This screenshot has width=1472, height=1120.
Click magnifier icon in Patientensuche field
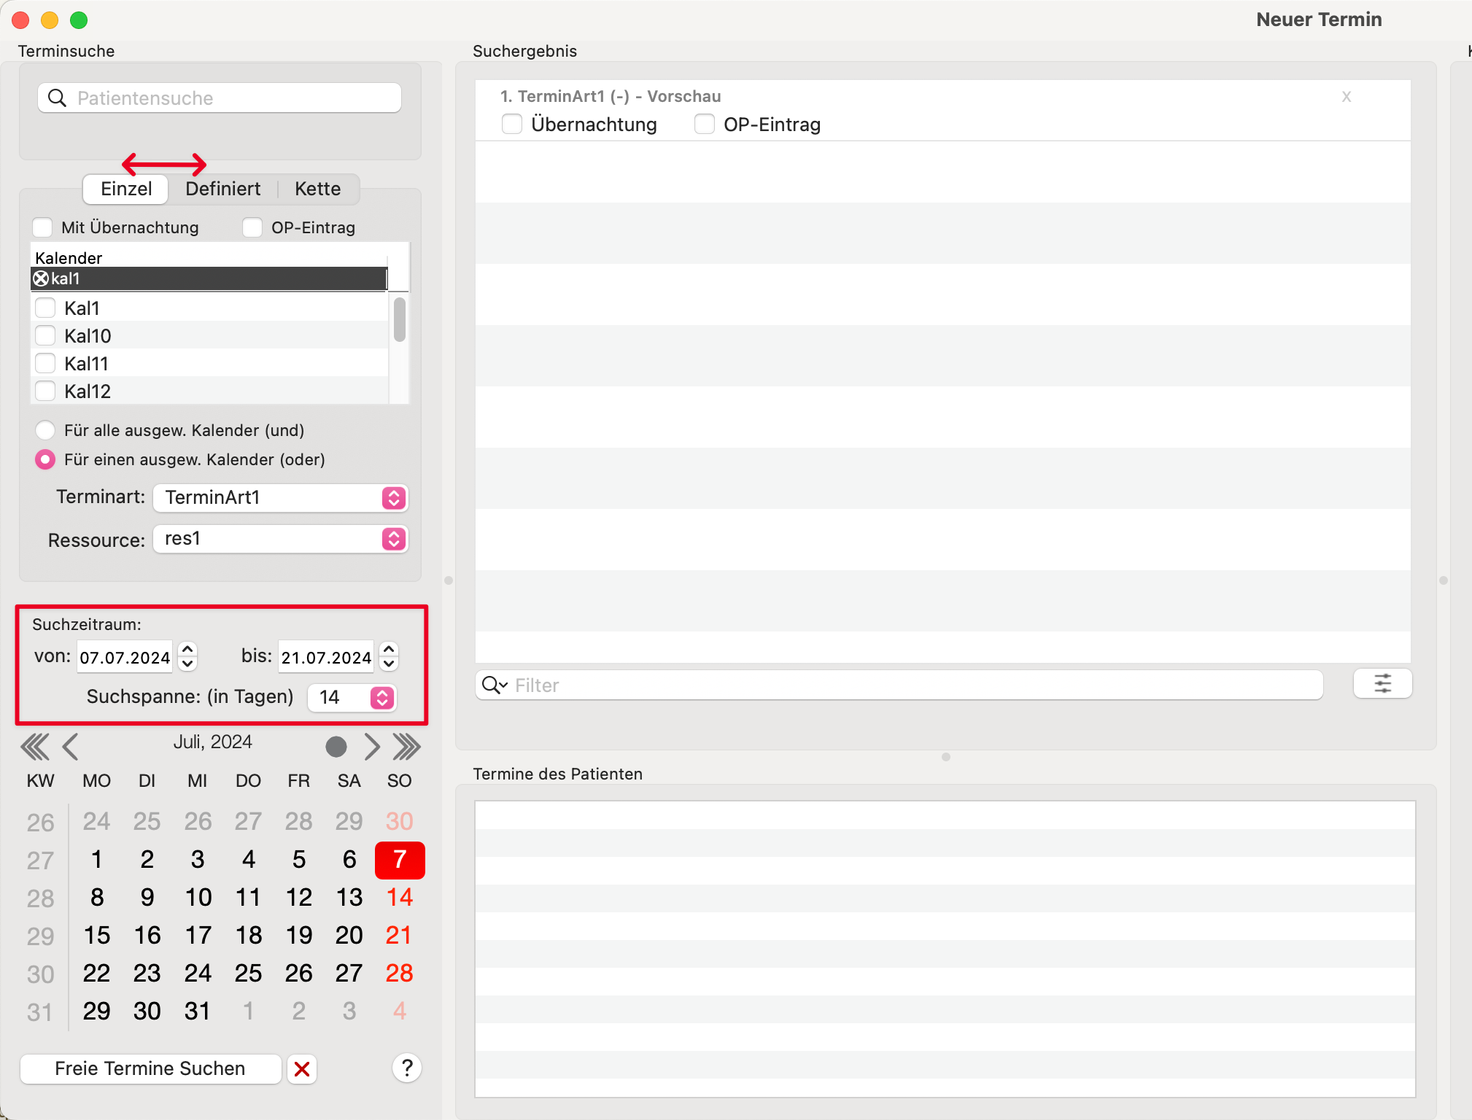[58, 98]
